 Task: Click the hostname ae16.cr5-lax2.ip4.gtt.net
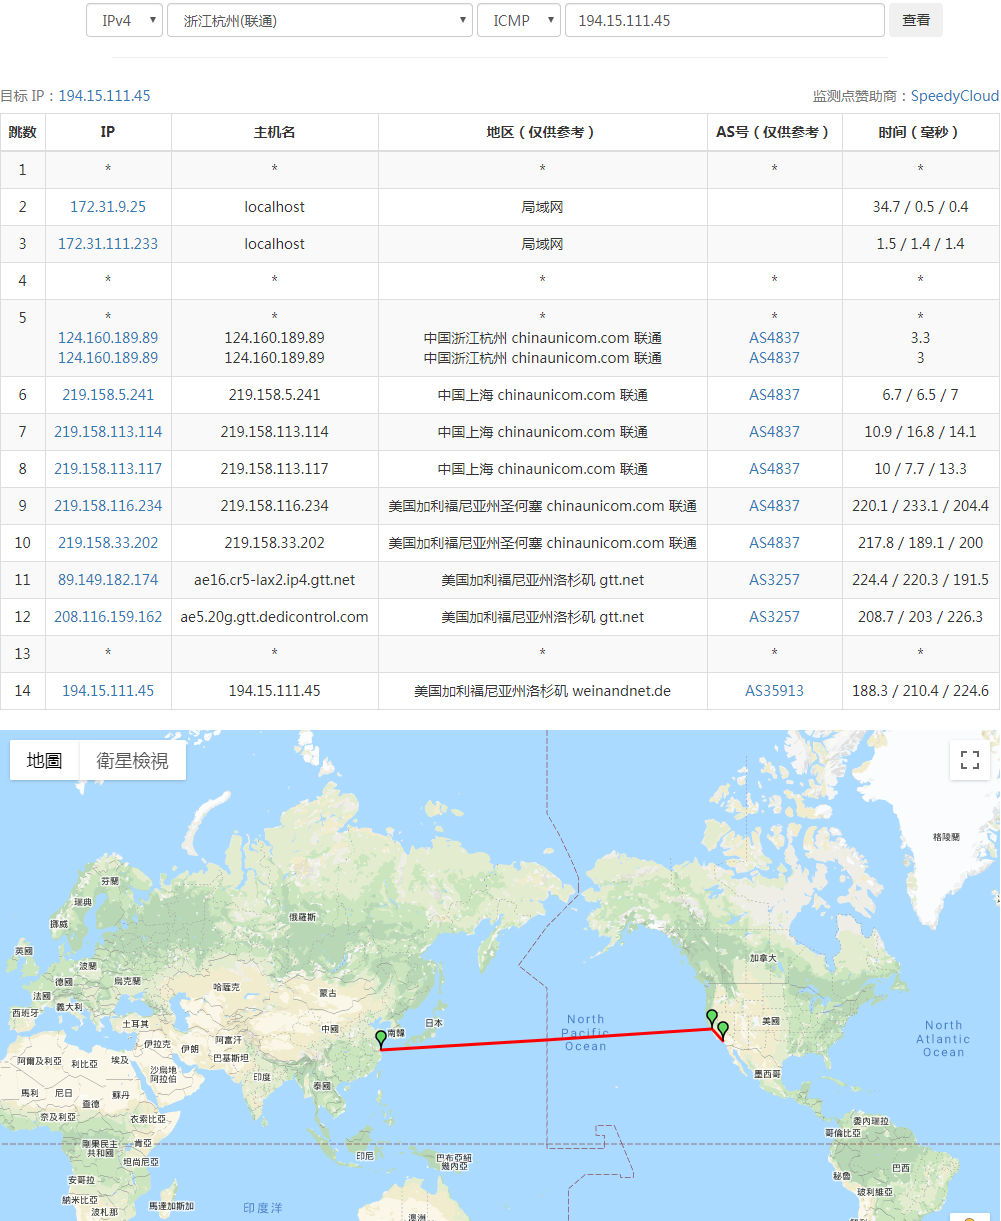pyautogui.click(x=275, y=580)
